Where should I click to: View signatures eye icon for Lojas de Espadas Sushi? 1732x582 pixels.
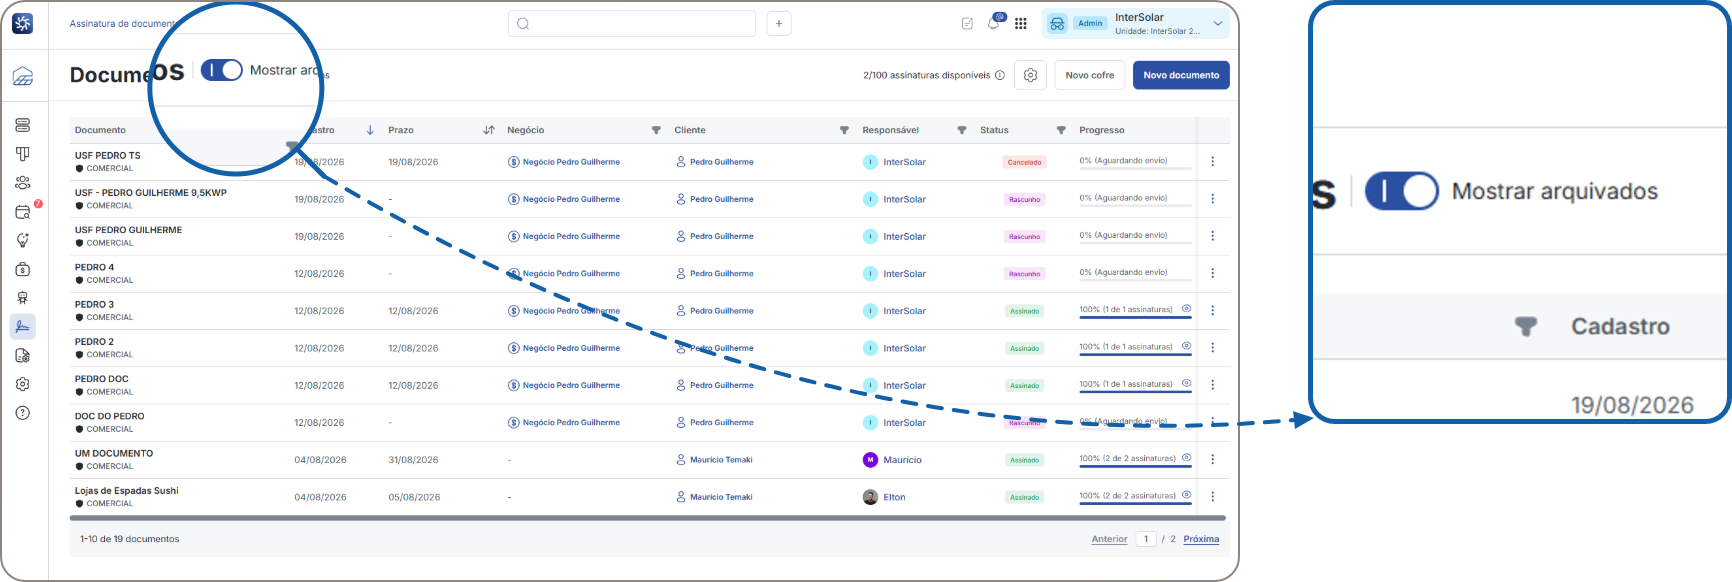click(x=1187, y=495)
